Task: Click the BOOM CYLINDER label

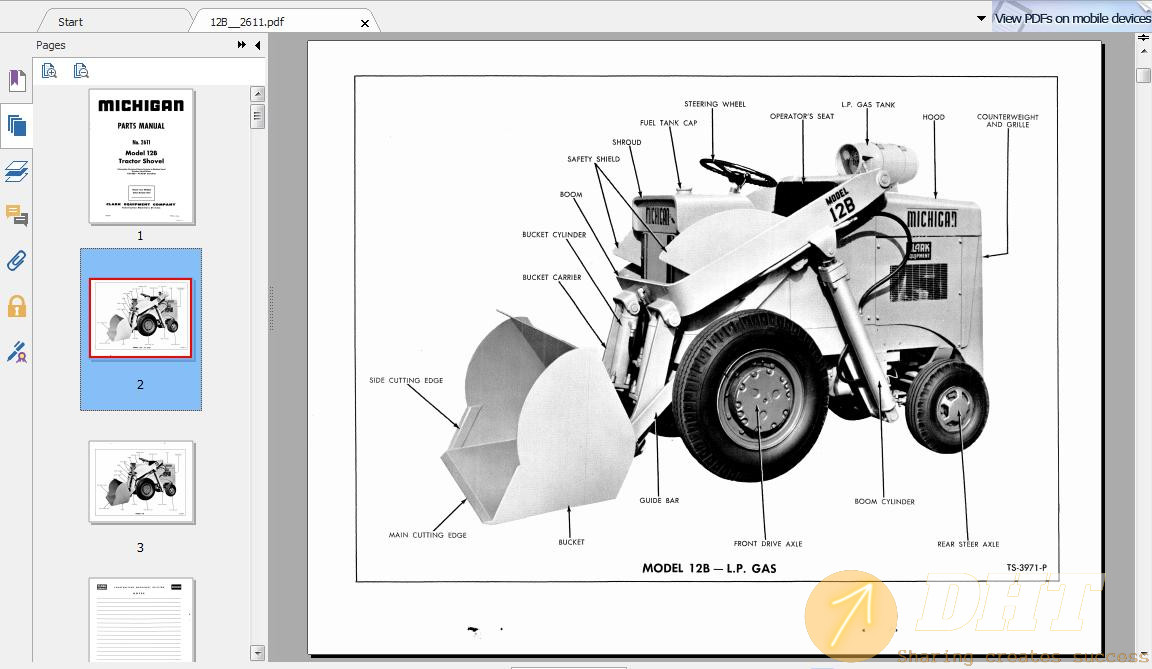Action: (x=885, y=502)
